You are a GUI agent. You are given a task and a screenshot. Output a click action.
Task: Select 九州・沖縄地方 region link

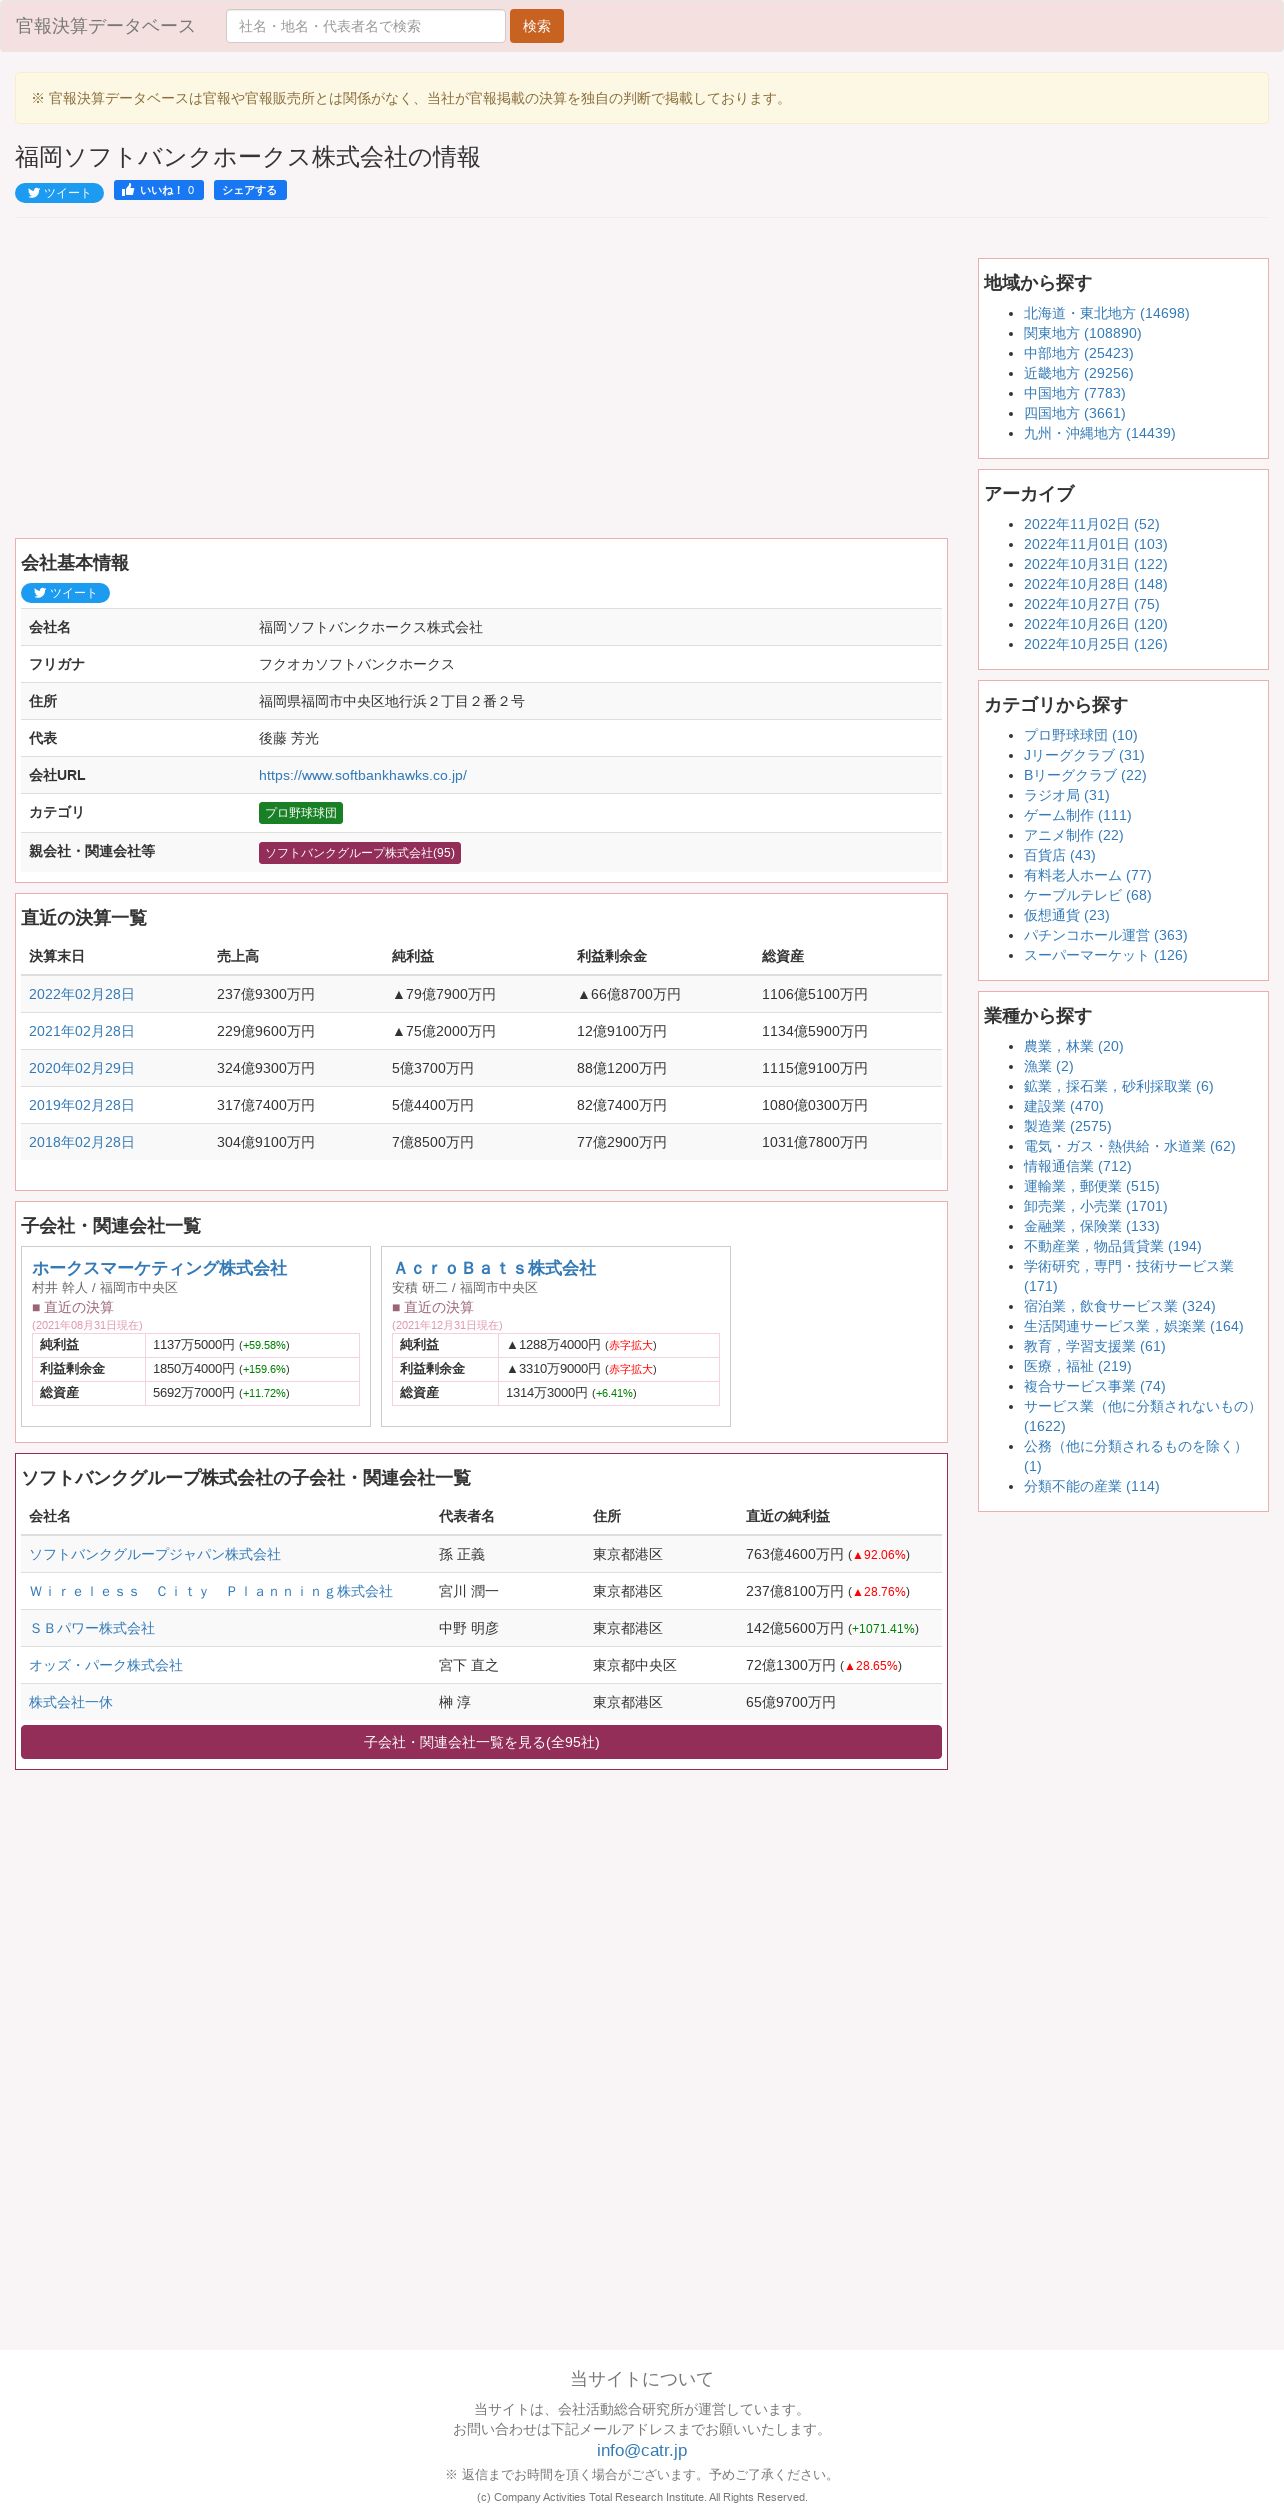(x=1099, y=433)
